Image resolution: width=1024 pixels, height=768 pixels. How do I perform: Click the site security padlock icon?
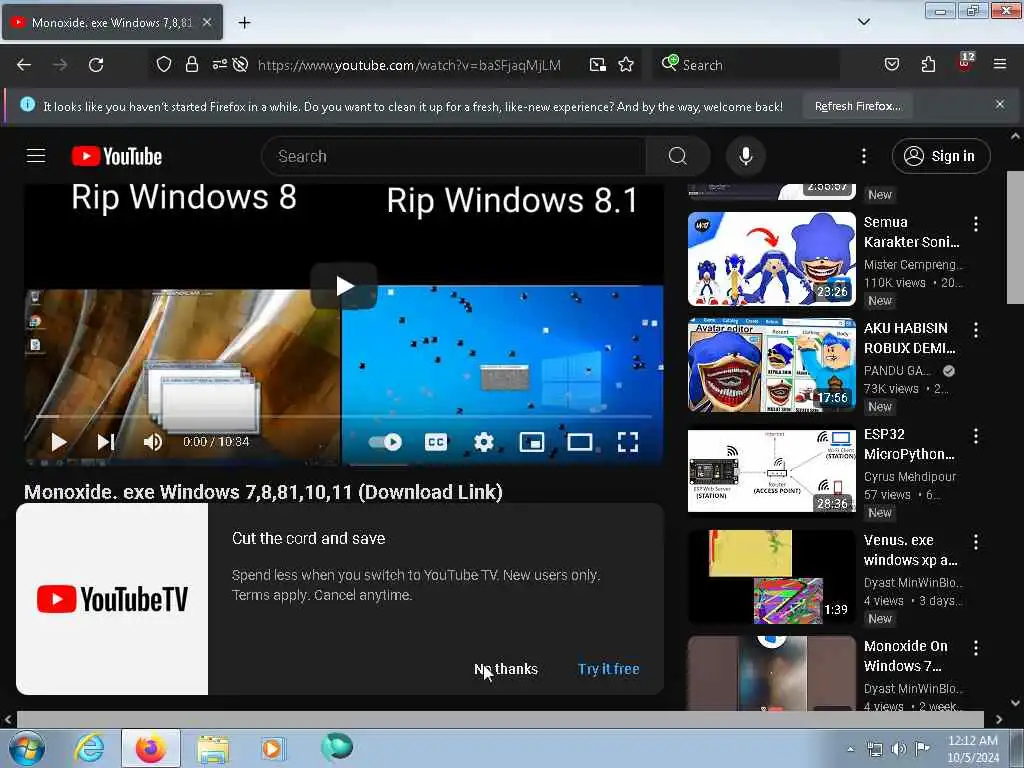coord(191,65)
